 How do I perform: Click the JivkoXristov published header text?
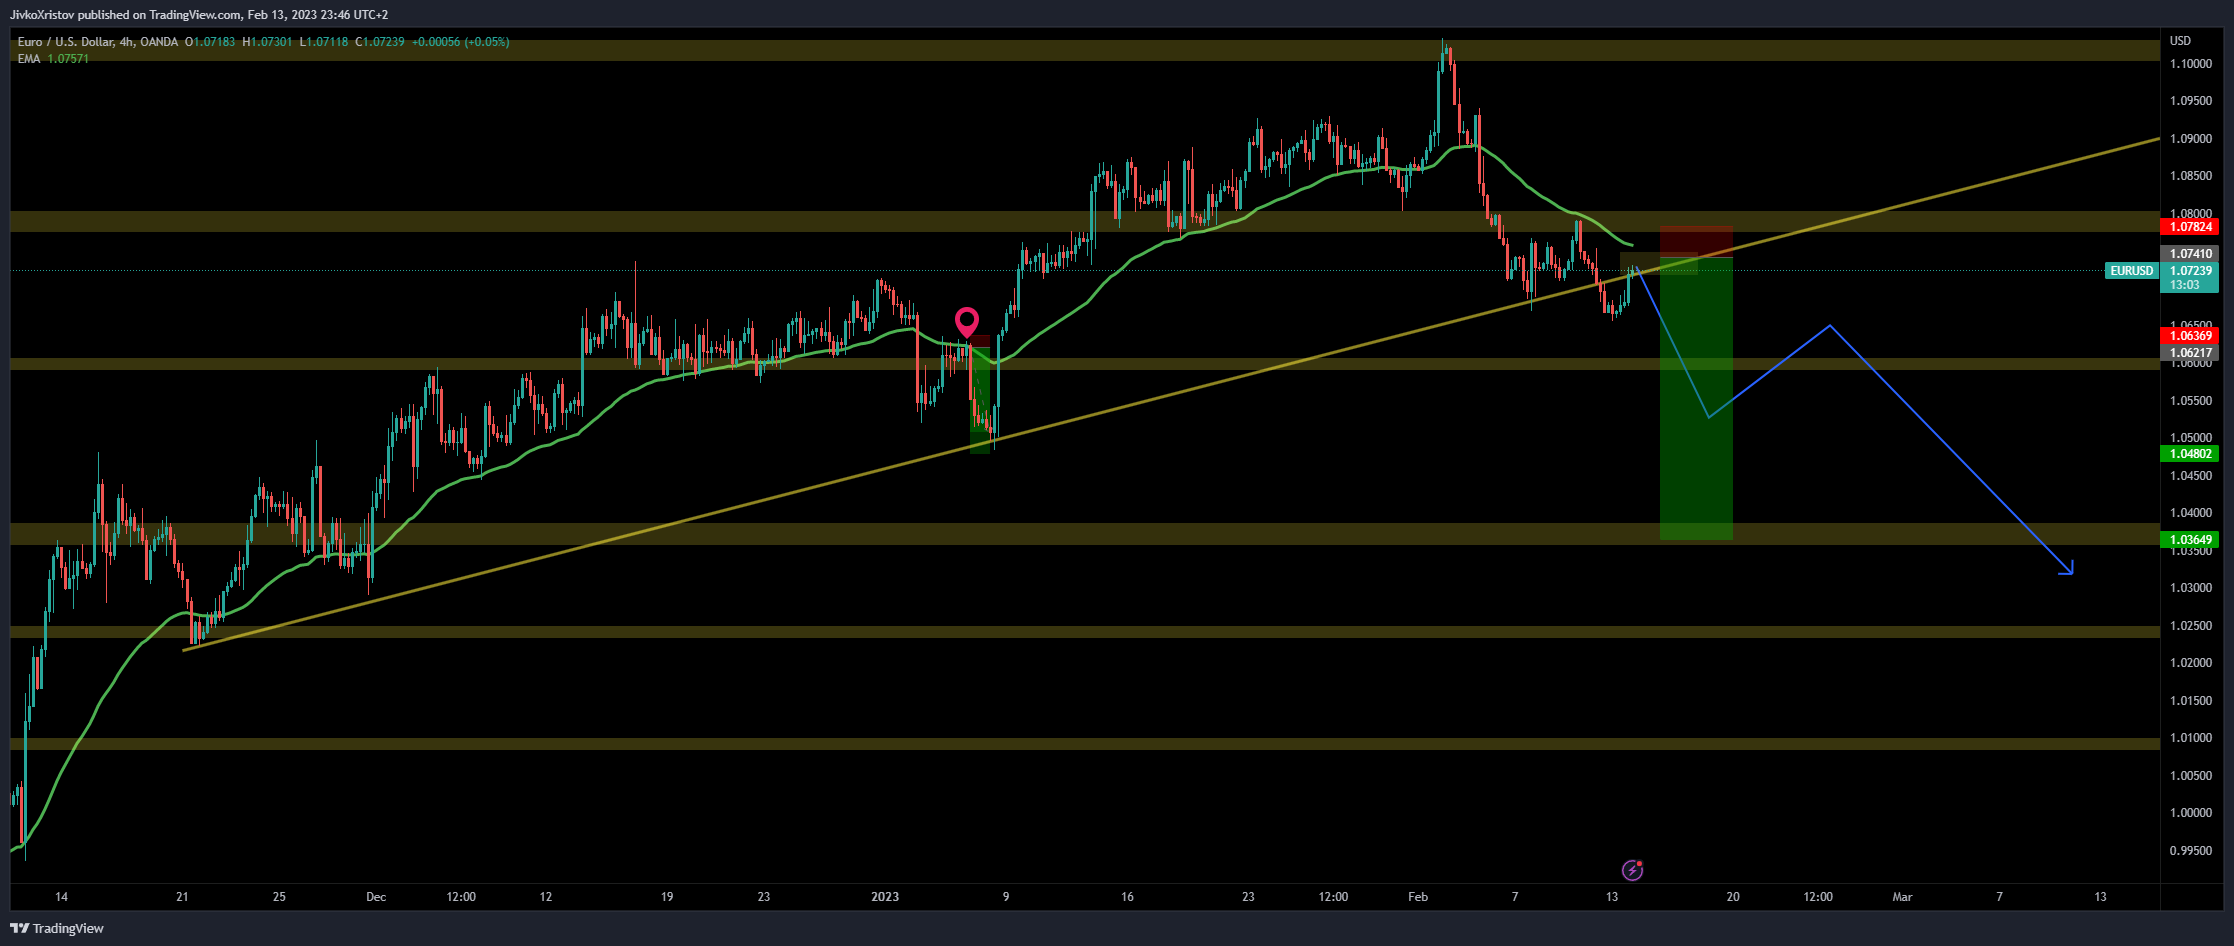199,14
